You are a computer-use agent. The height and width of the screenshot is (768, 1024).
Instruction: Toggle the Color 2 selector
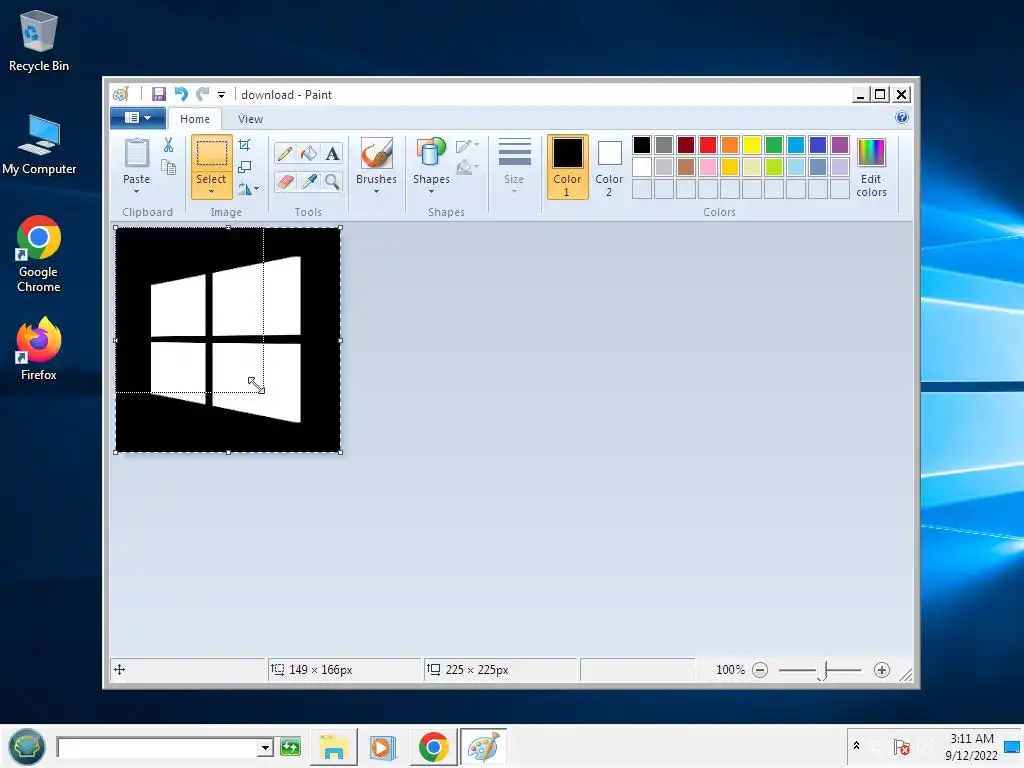tap(609, 167)
